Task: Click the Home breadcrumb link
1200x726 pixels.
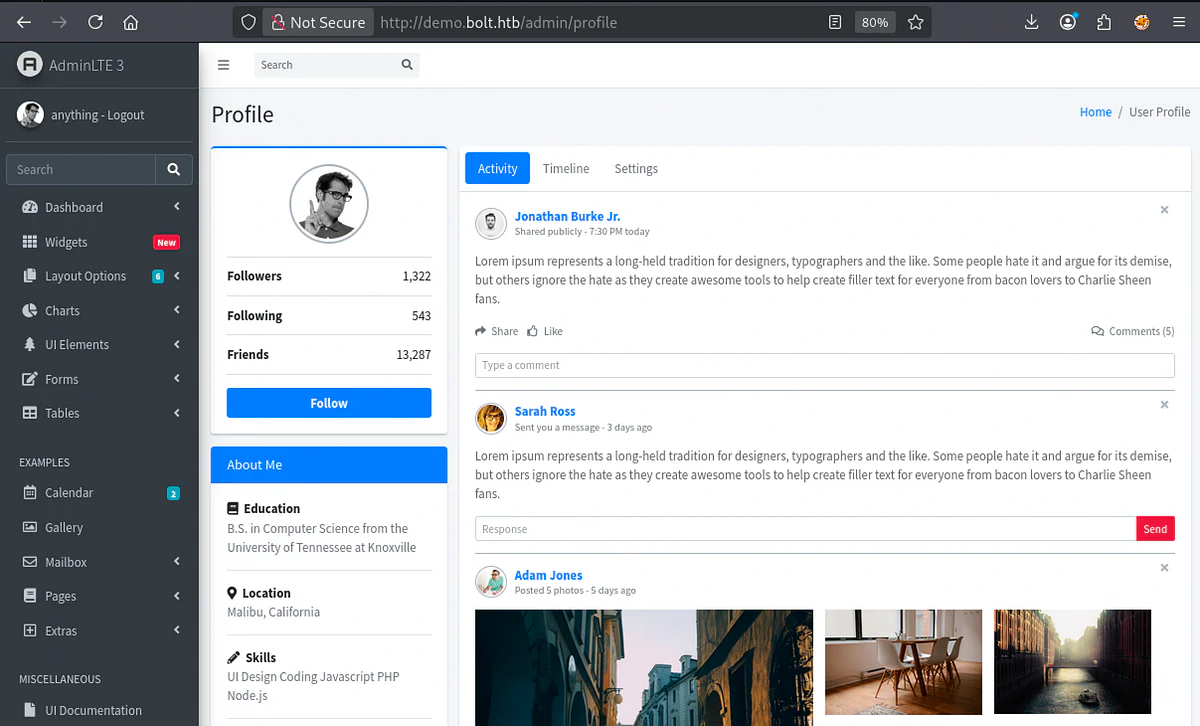Action: pyautogui.click(x=1095, y=112)
